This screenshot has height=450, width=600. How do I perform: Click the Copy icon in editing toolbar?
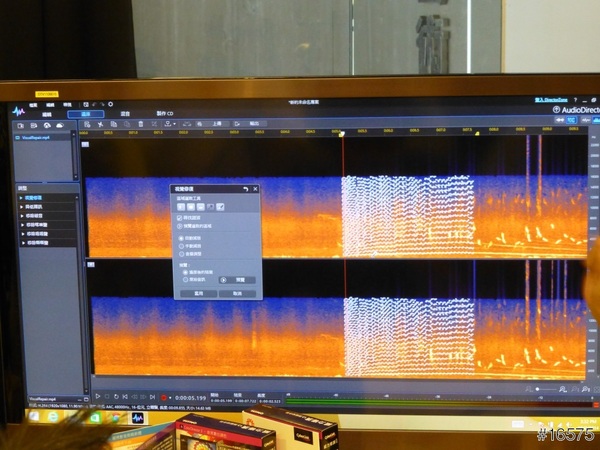114,124
